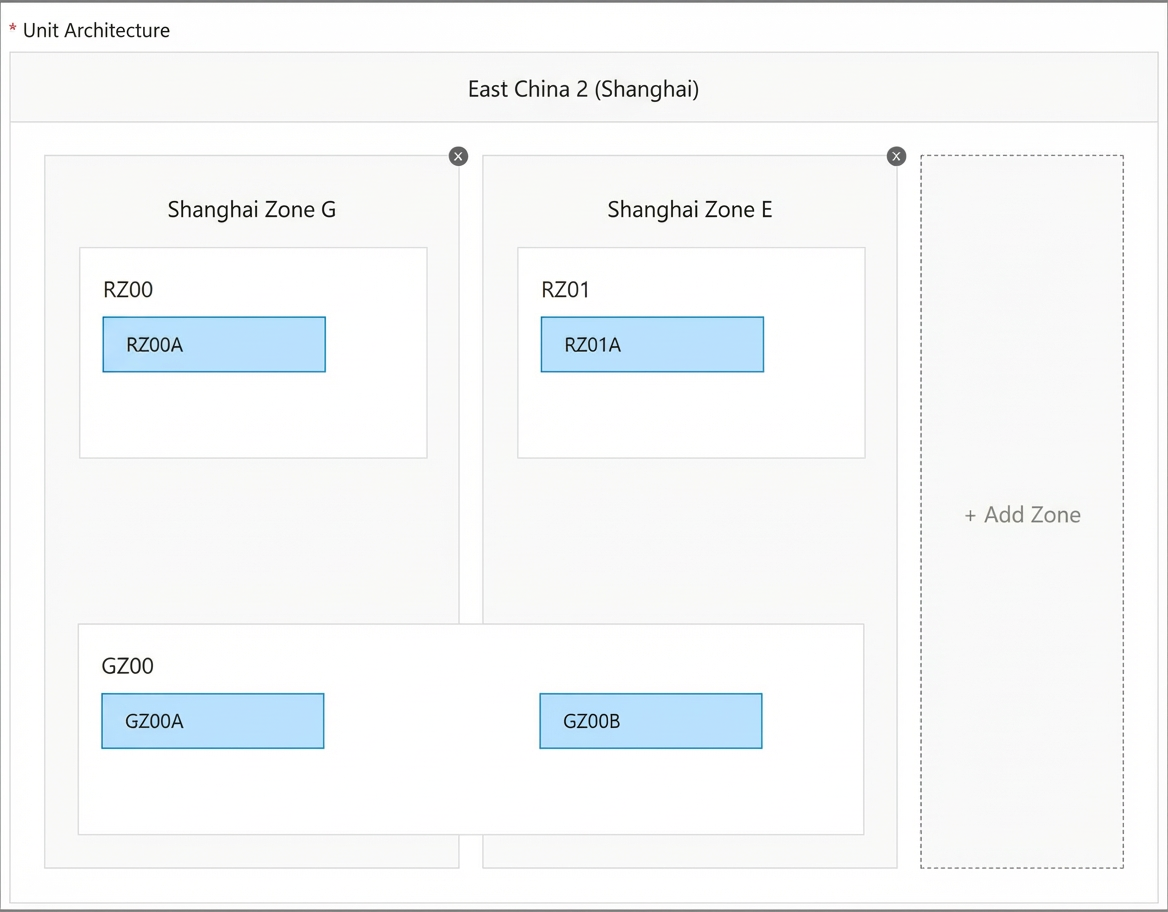This screenshot has height=912, width=1168.
Task: Click the plus symbol beside Add Zone
Action: point(970,516)
